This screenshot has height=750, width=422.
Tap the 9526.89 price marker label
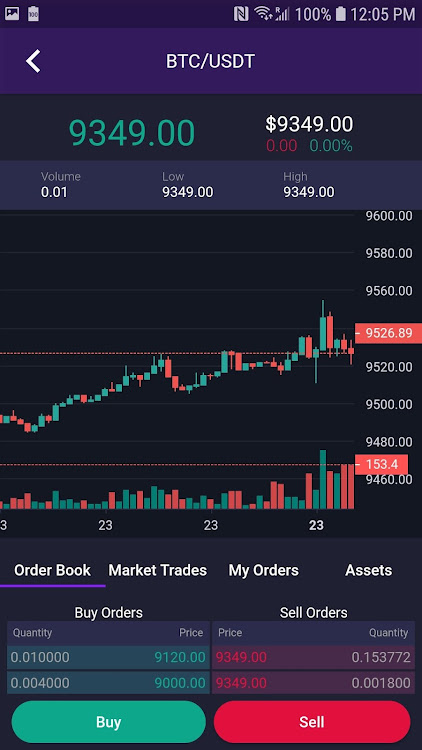coord(388,333)
